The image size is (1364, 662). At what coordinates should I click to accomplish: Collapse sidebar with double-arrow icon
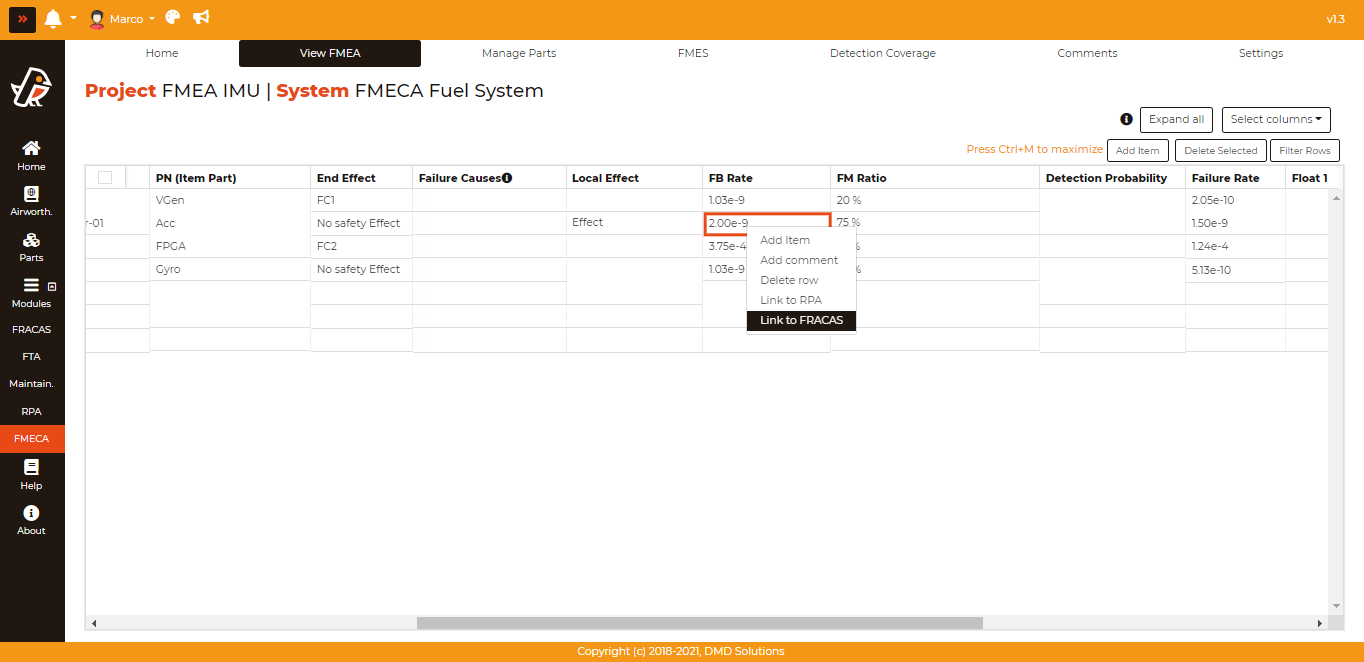pyautogui.click(x=22, y=19)
